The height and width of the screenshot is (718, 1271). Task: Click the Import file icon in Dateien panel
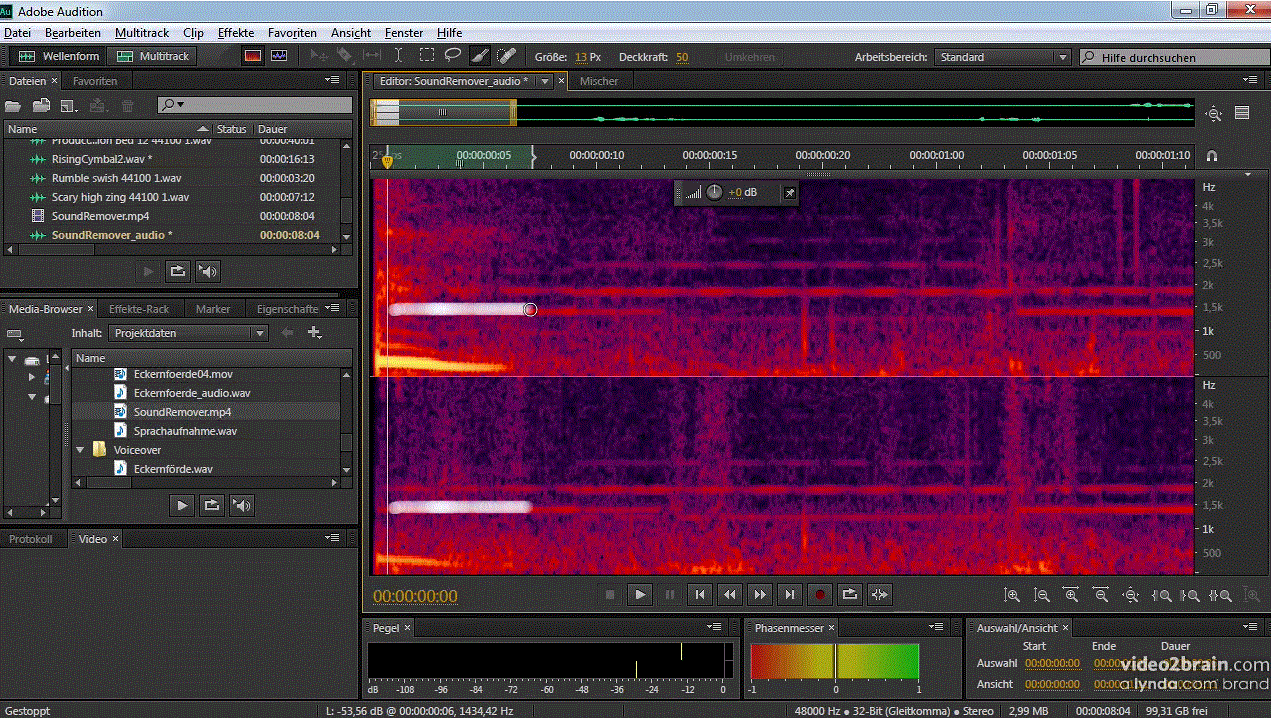pos(42,105)
